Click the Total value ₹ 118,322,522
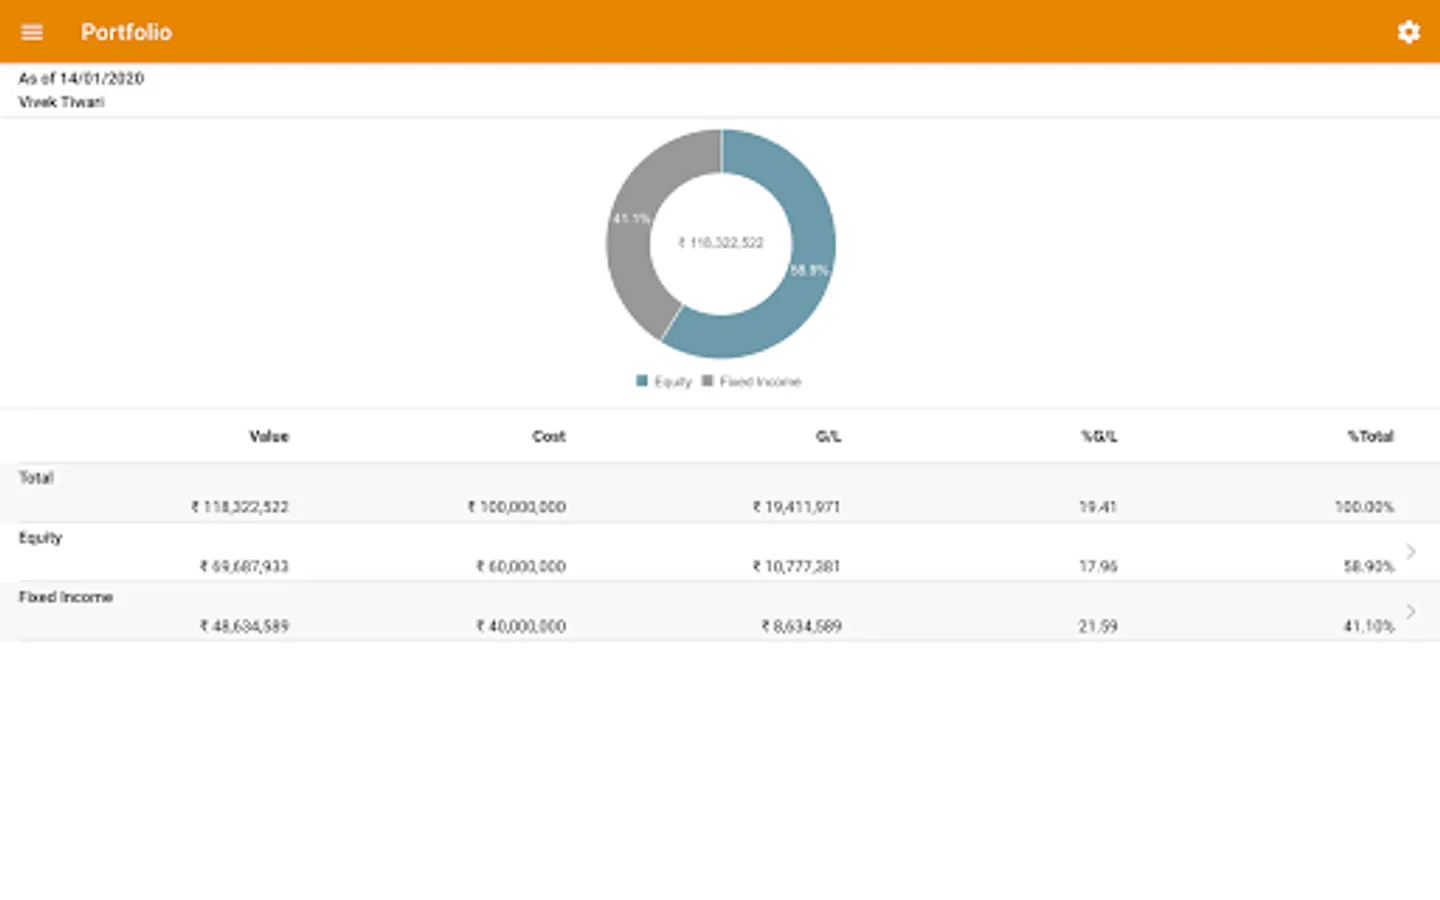Viewport: 1440px width, 900px height. click(240, 507)
